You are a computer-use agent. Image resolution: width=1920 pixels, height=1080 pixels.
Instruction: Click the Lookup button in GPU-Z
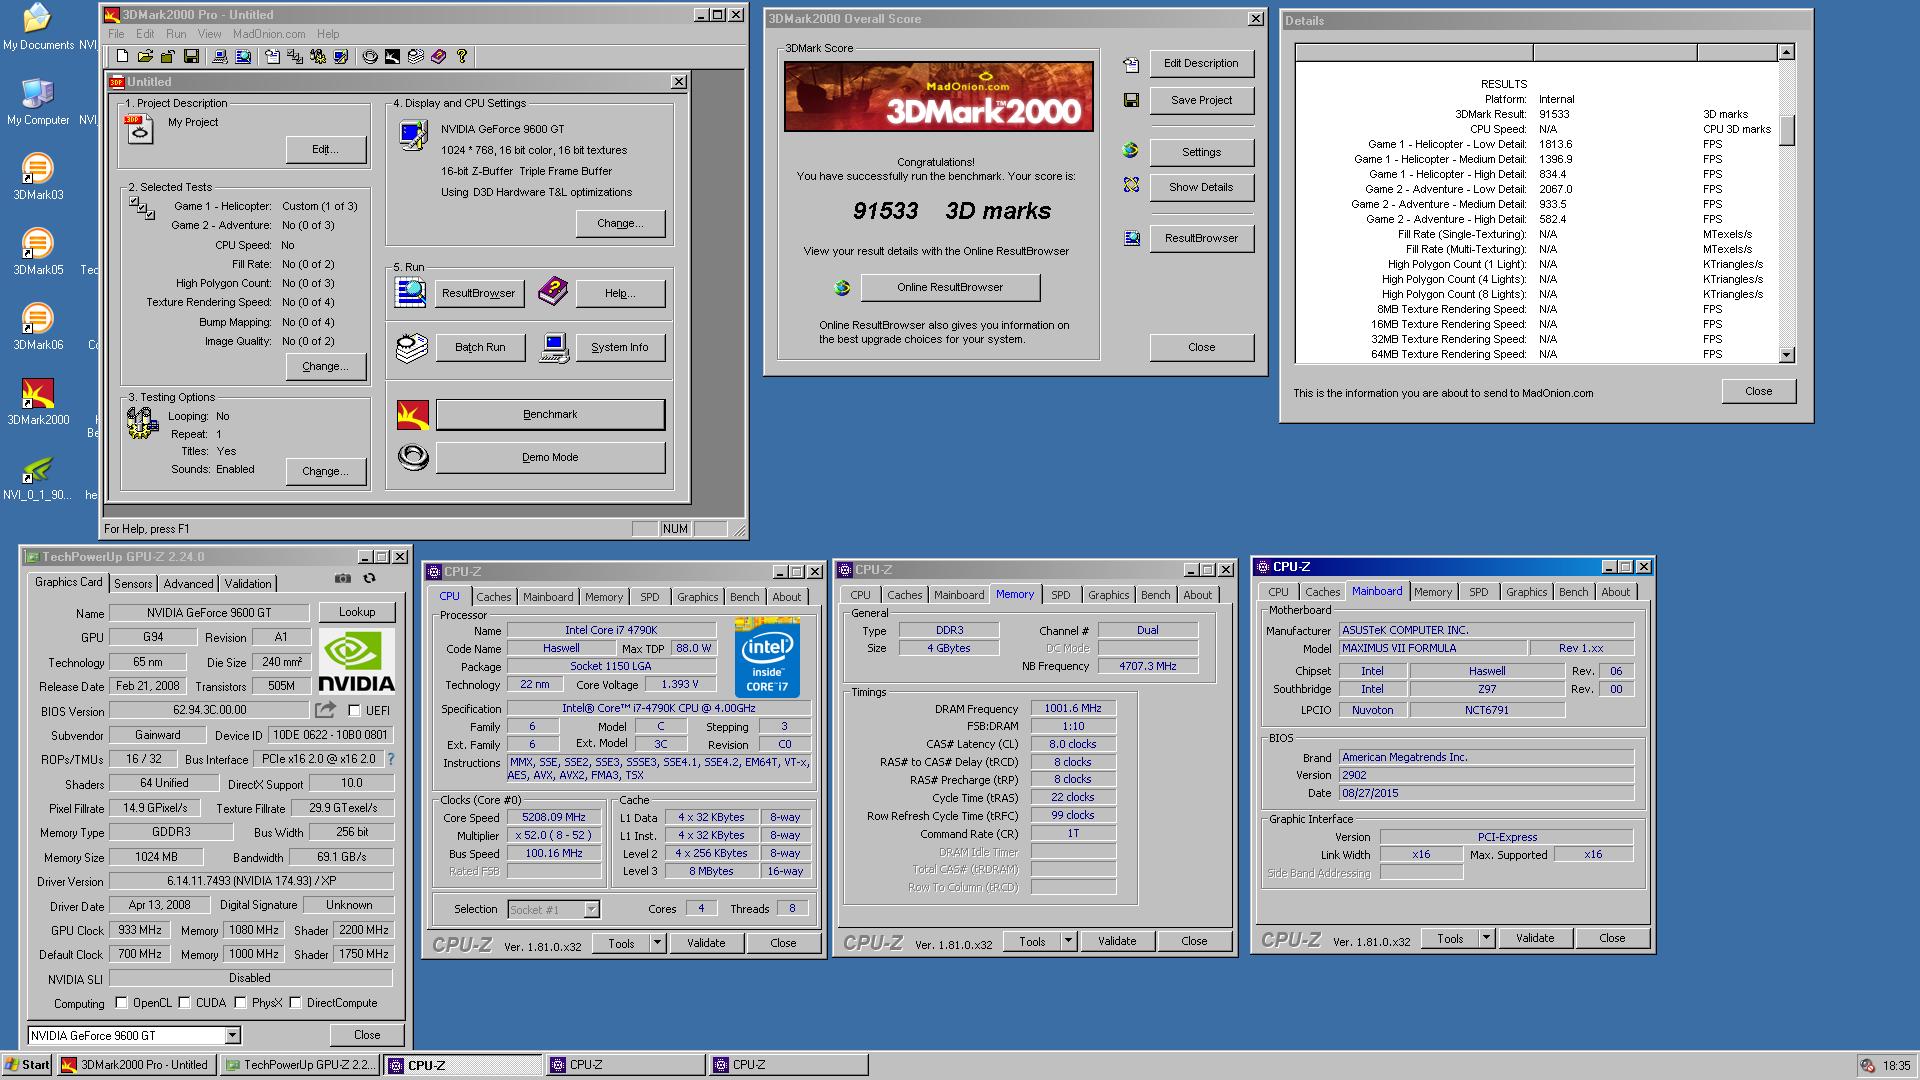(357, 612)
